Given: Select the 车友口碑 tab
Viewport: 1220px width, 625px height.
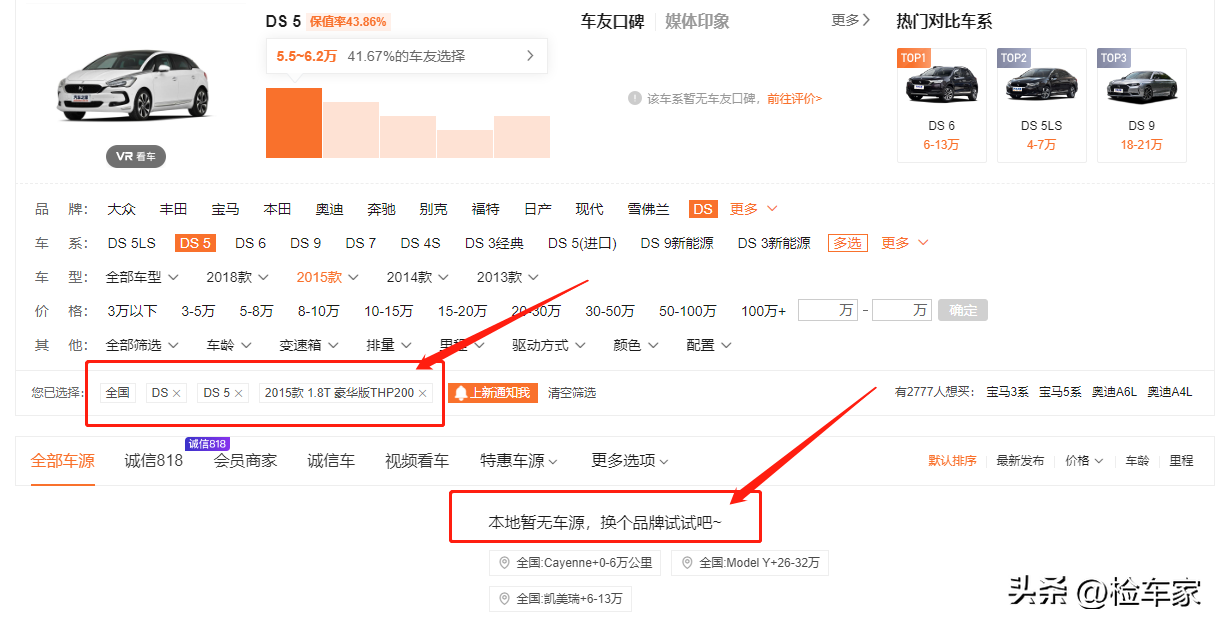Looking at the screenshot, I should point(612,21).
